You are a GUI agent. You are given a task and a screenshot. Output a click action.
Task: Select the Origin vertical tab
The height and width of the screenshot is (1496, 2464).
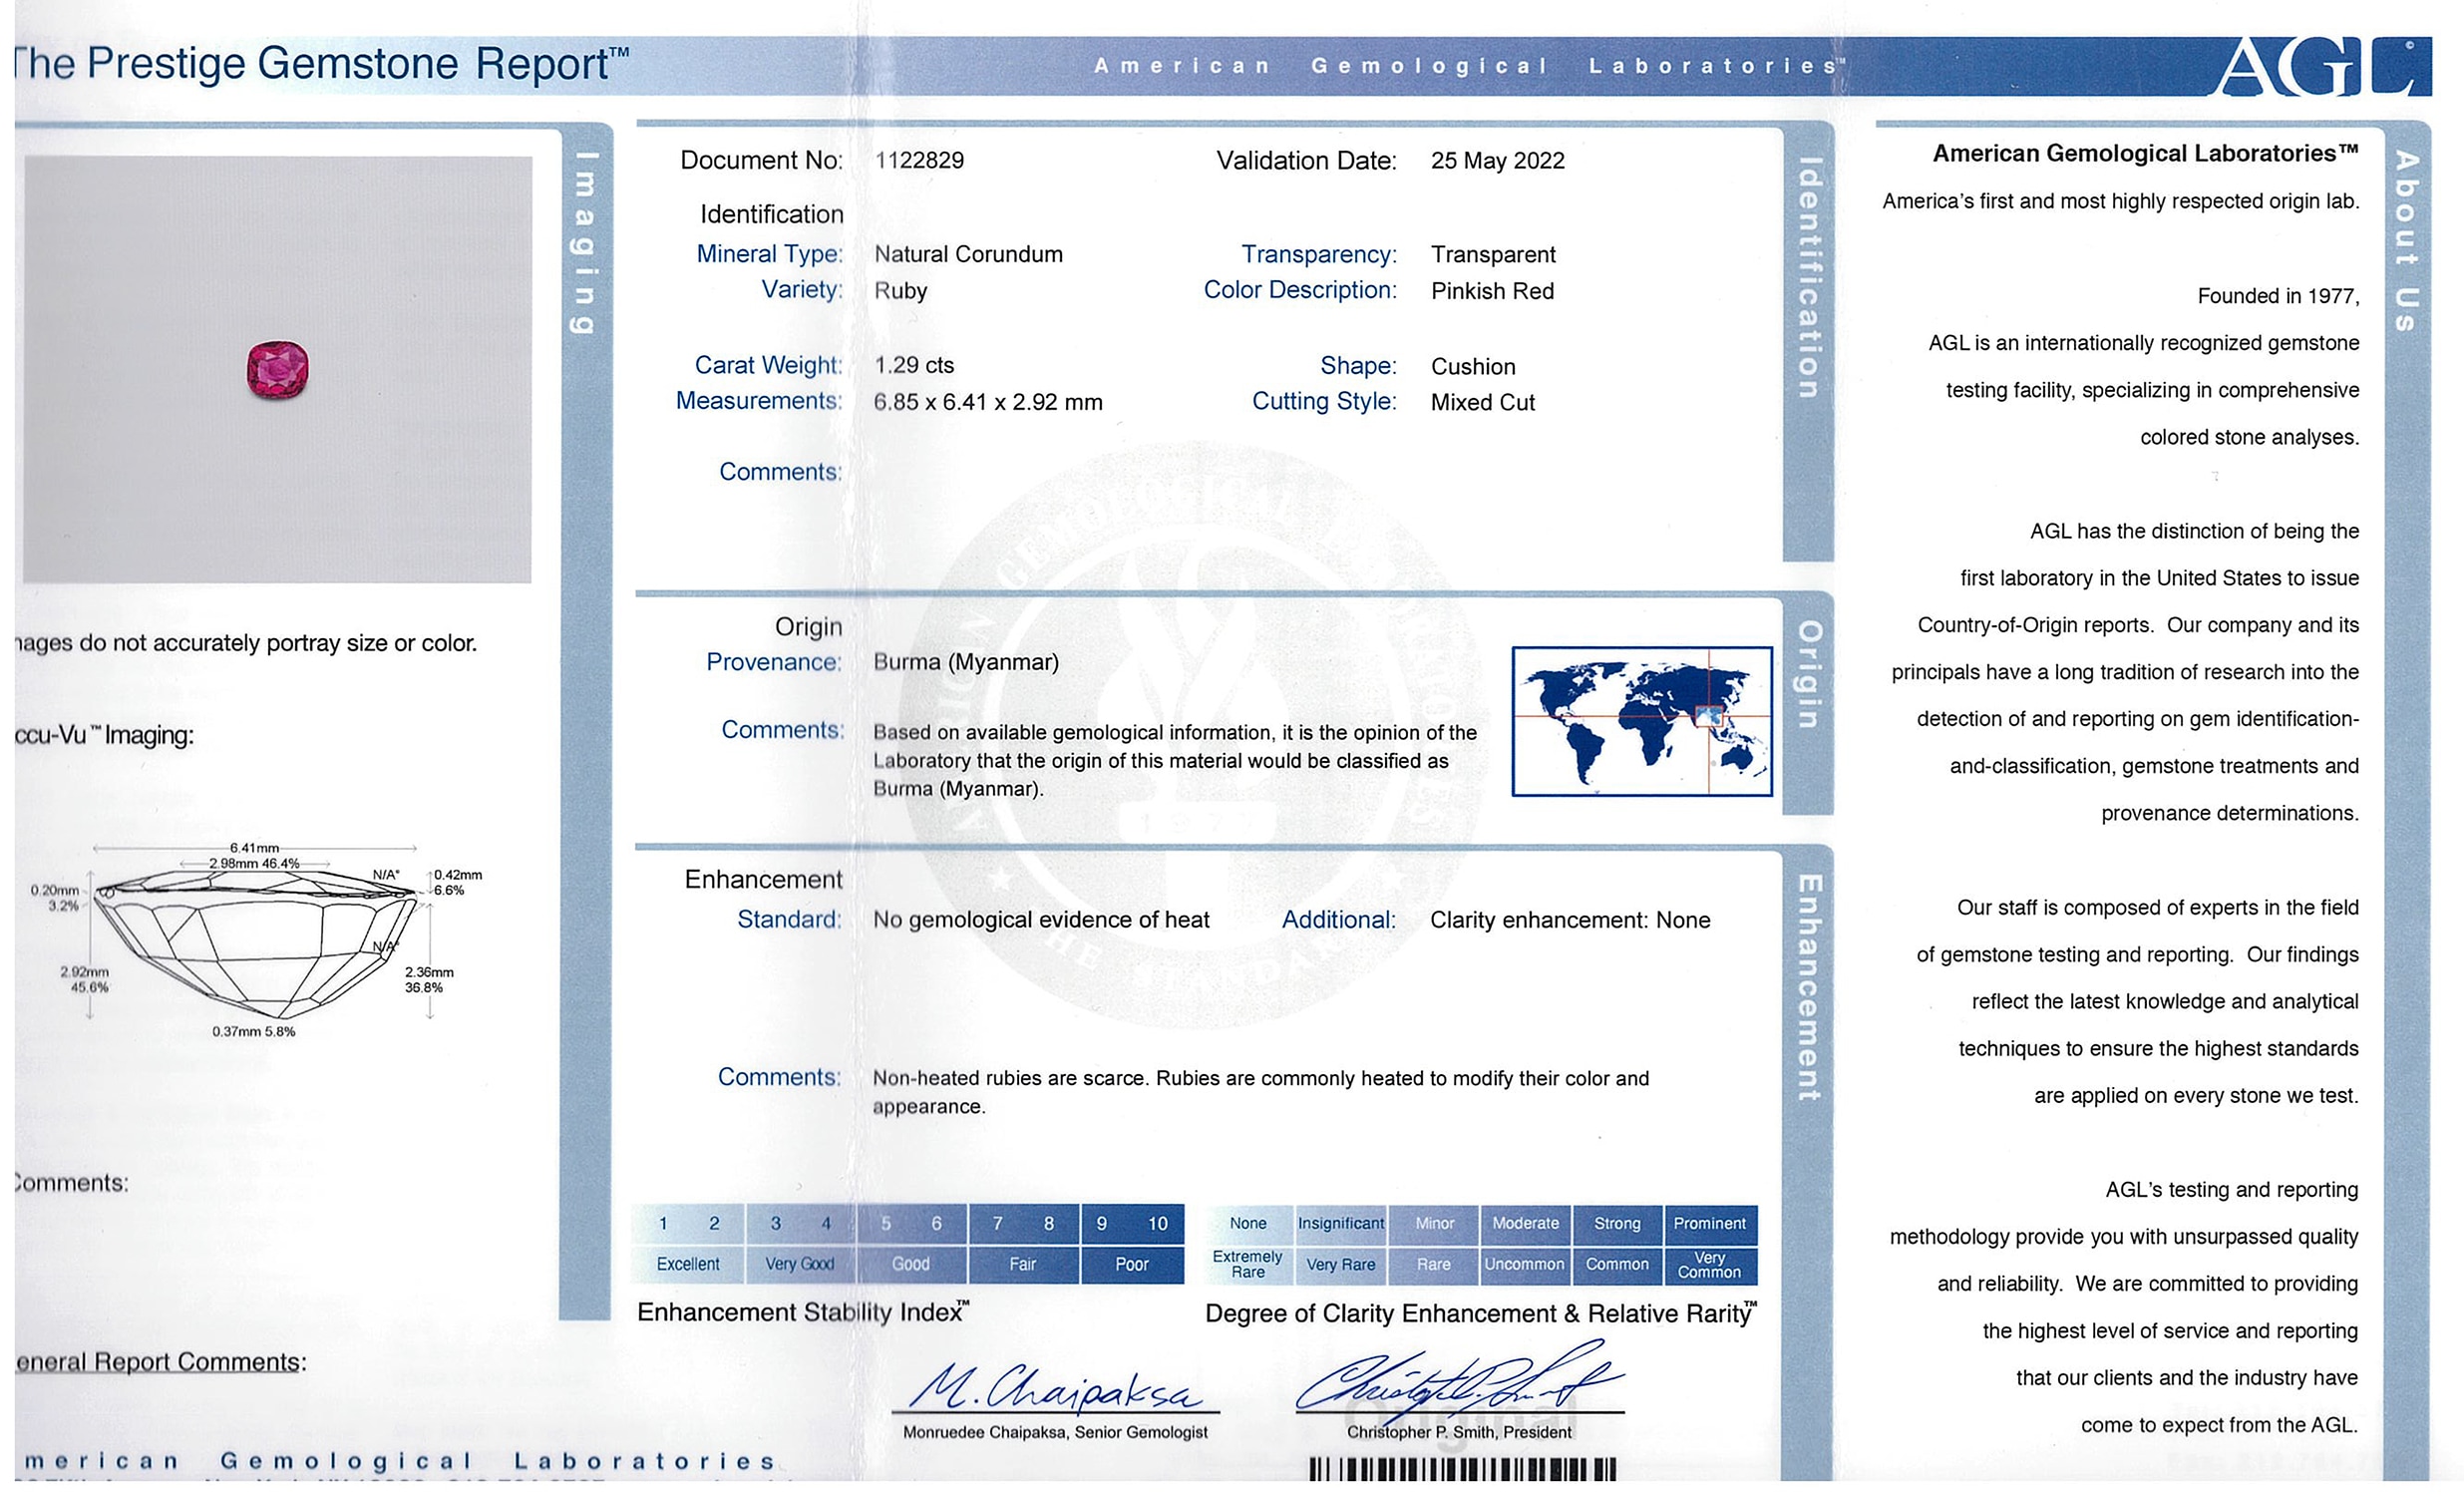coord(1808,675)
